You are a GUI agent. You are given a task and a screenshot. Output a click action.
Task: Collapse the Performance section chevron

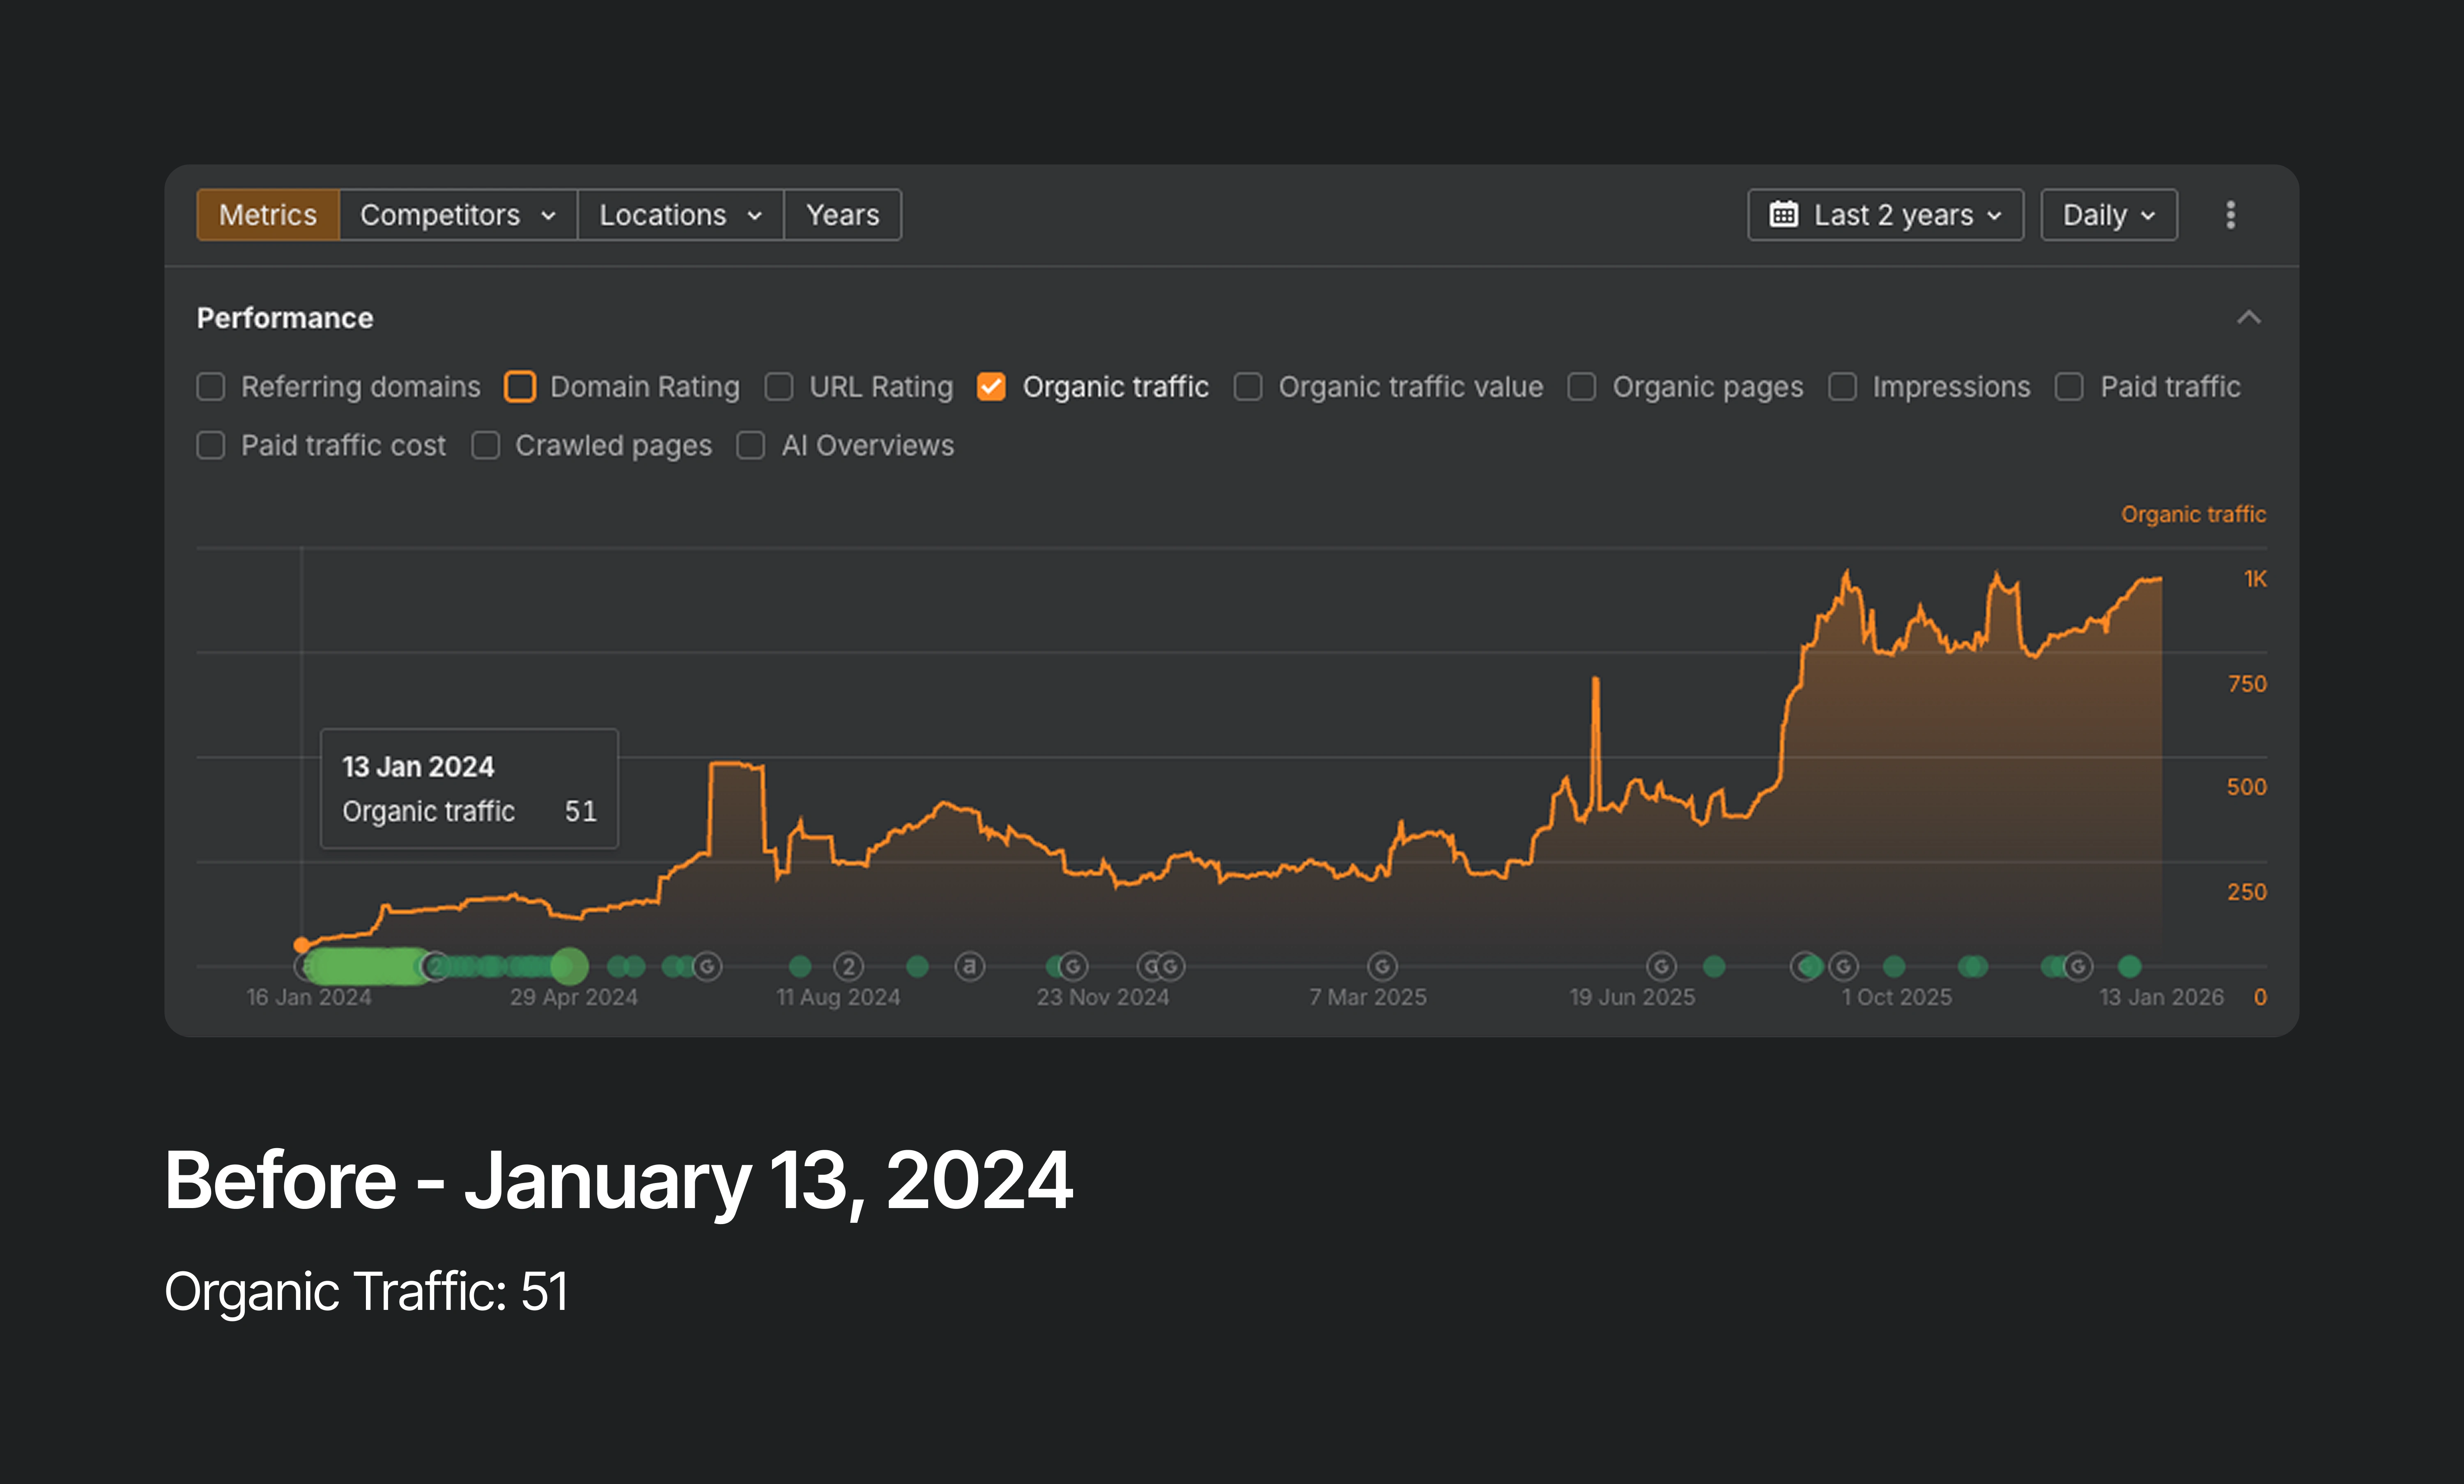(x=2248, y=318)
